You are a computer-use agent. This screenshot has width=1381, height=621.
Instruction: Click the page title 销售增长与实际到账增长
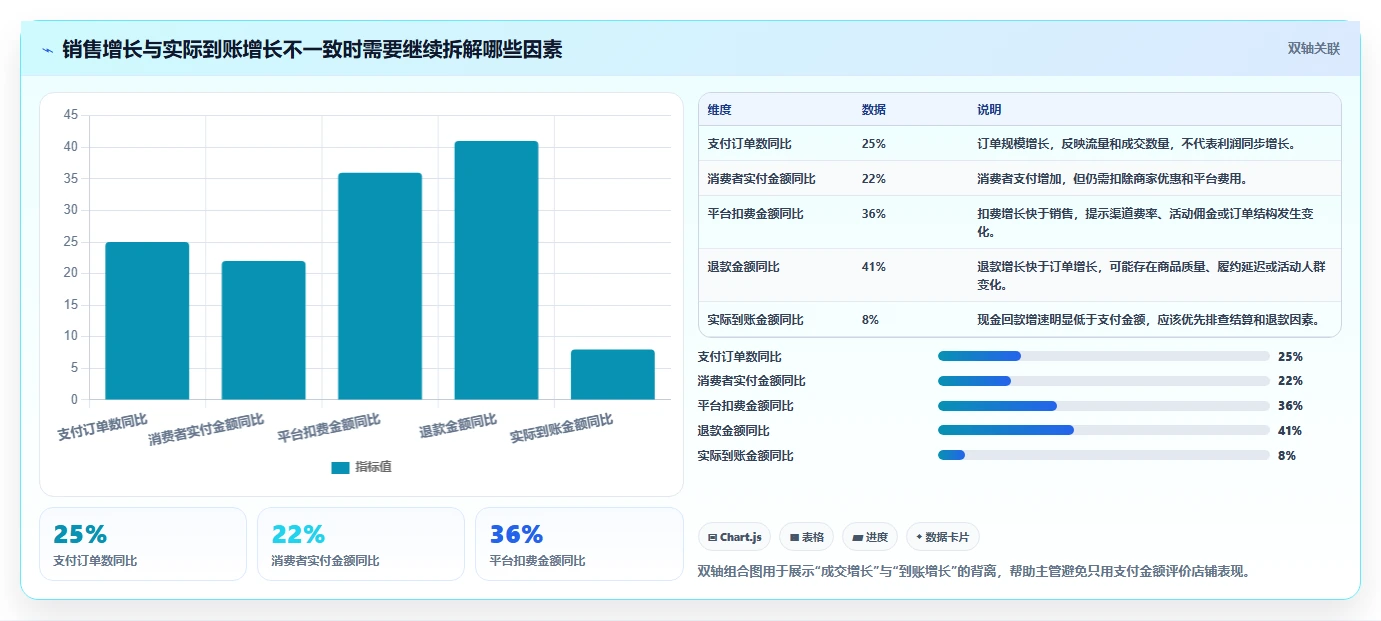(312, 49)
